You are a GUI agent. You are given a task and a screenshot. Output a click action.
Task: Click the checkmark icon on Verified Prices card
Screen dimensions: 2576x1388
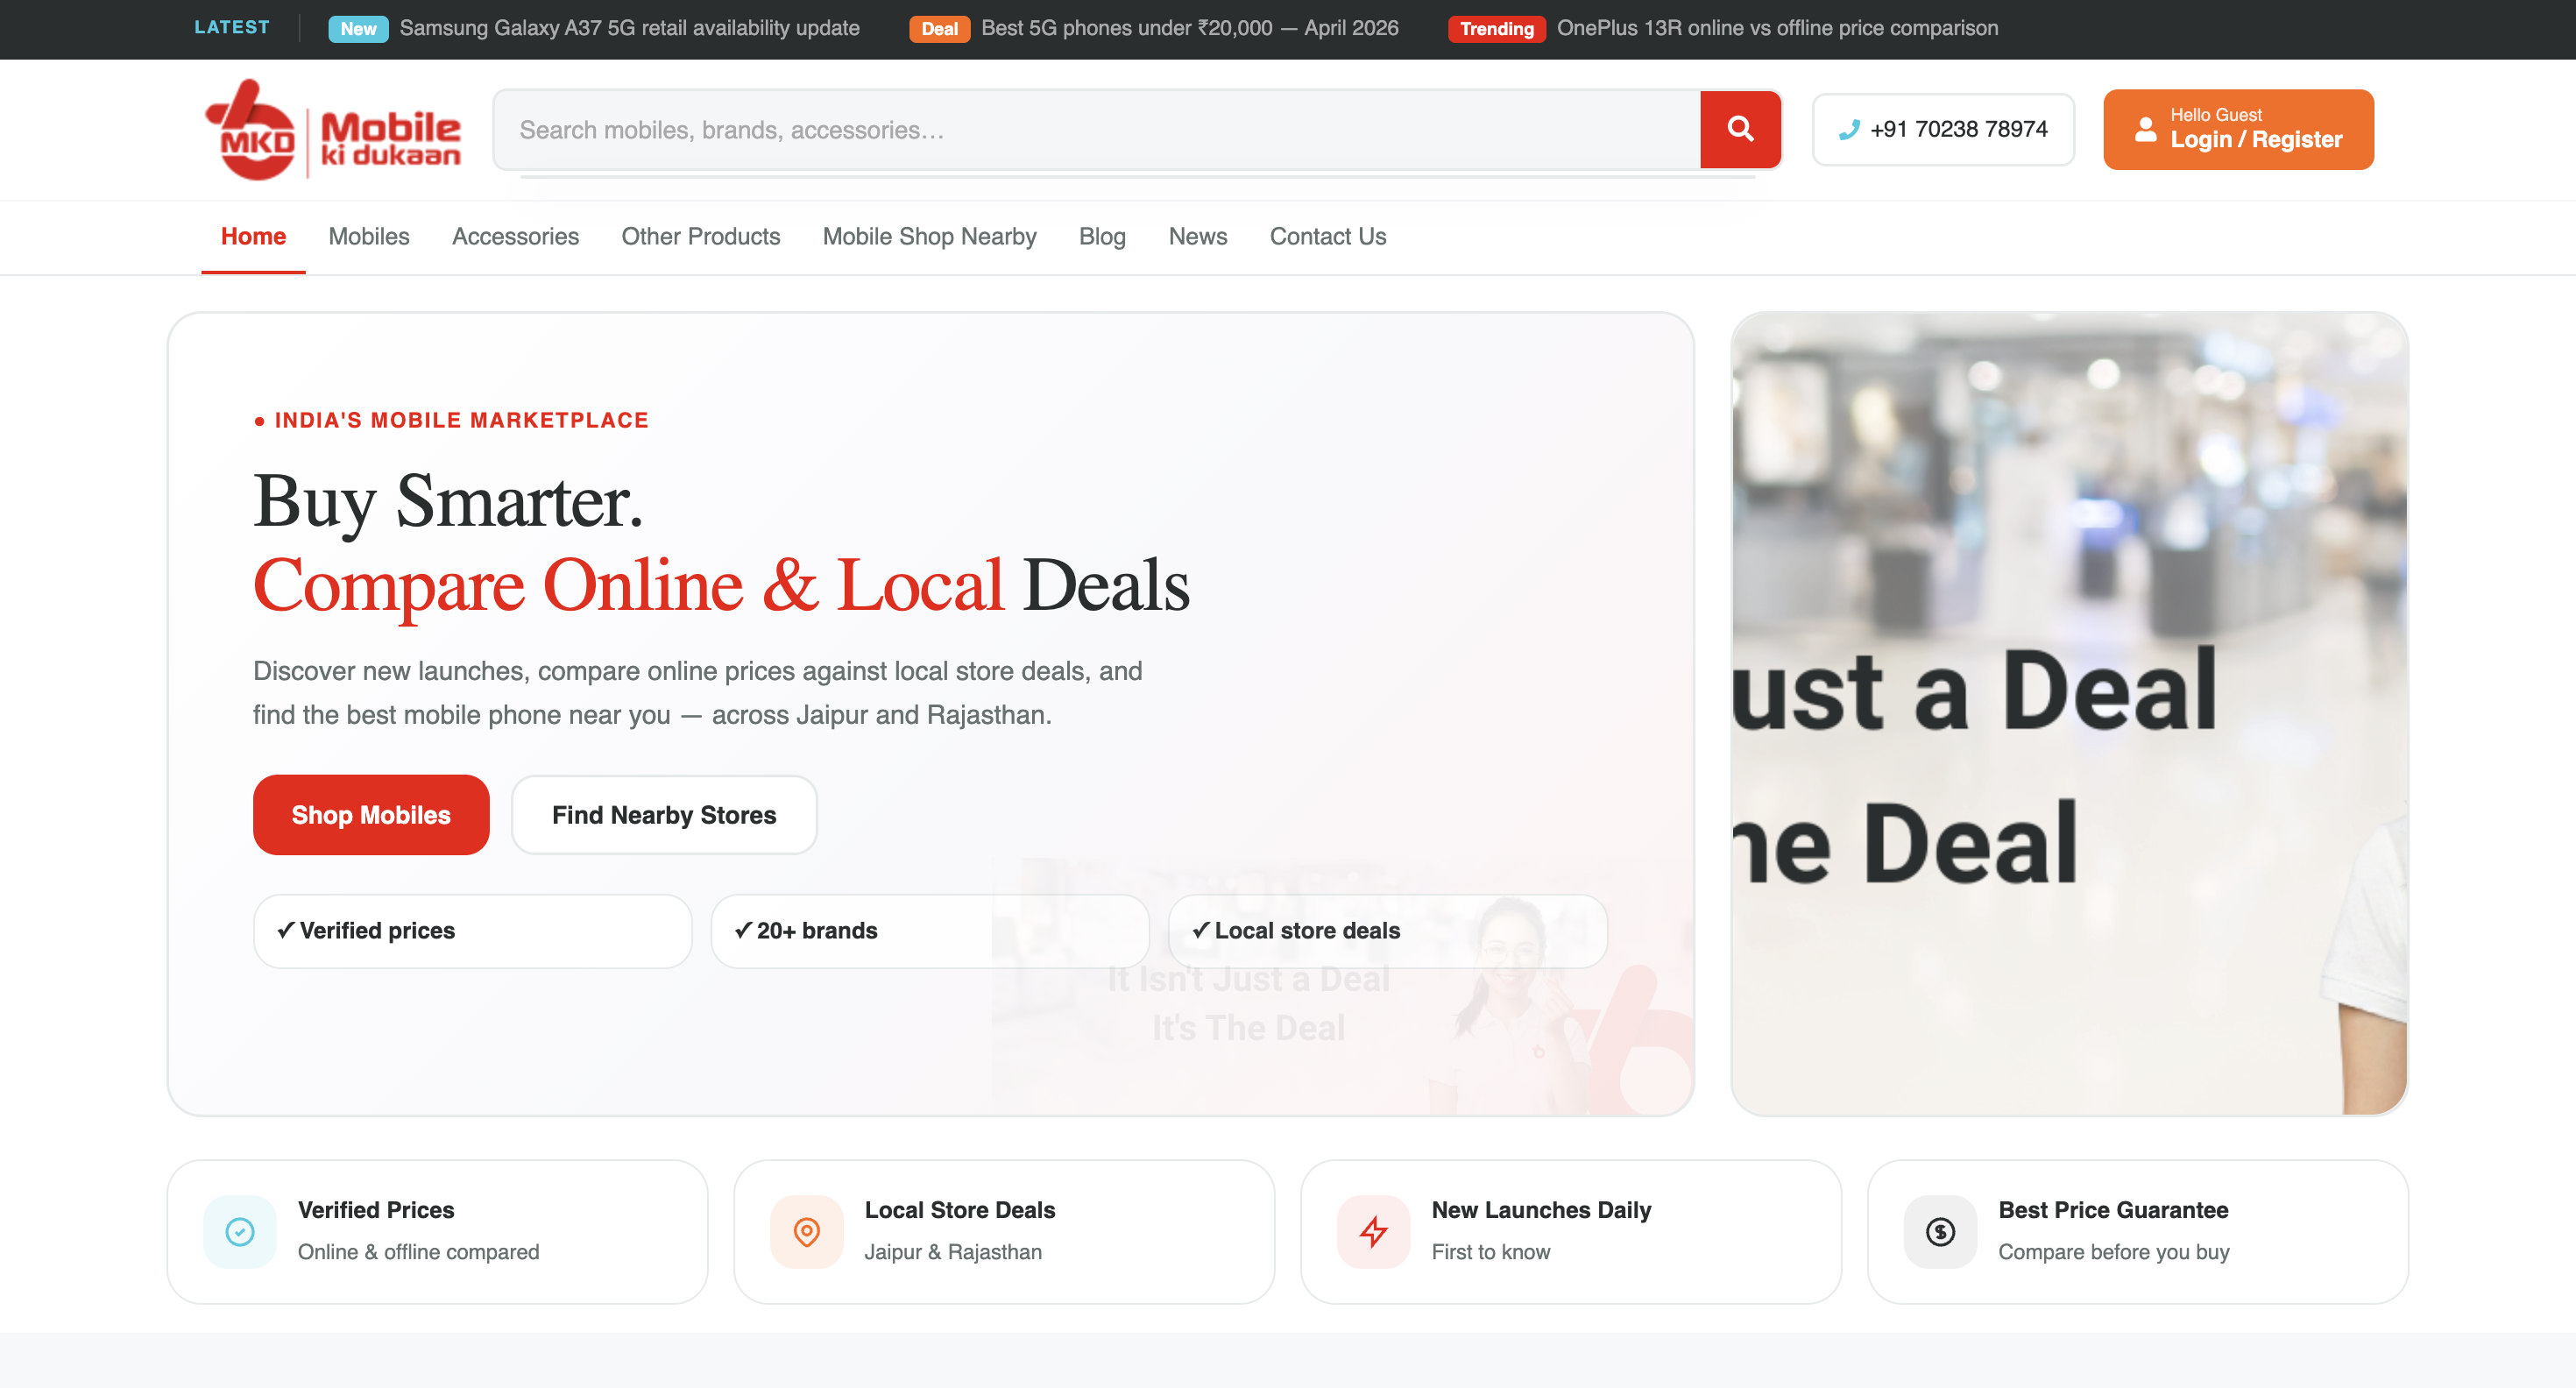point(239,1231)
